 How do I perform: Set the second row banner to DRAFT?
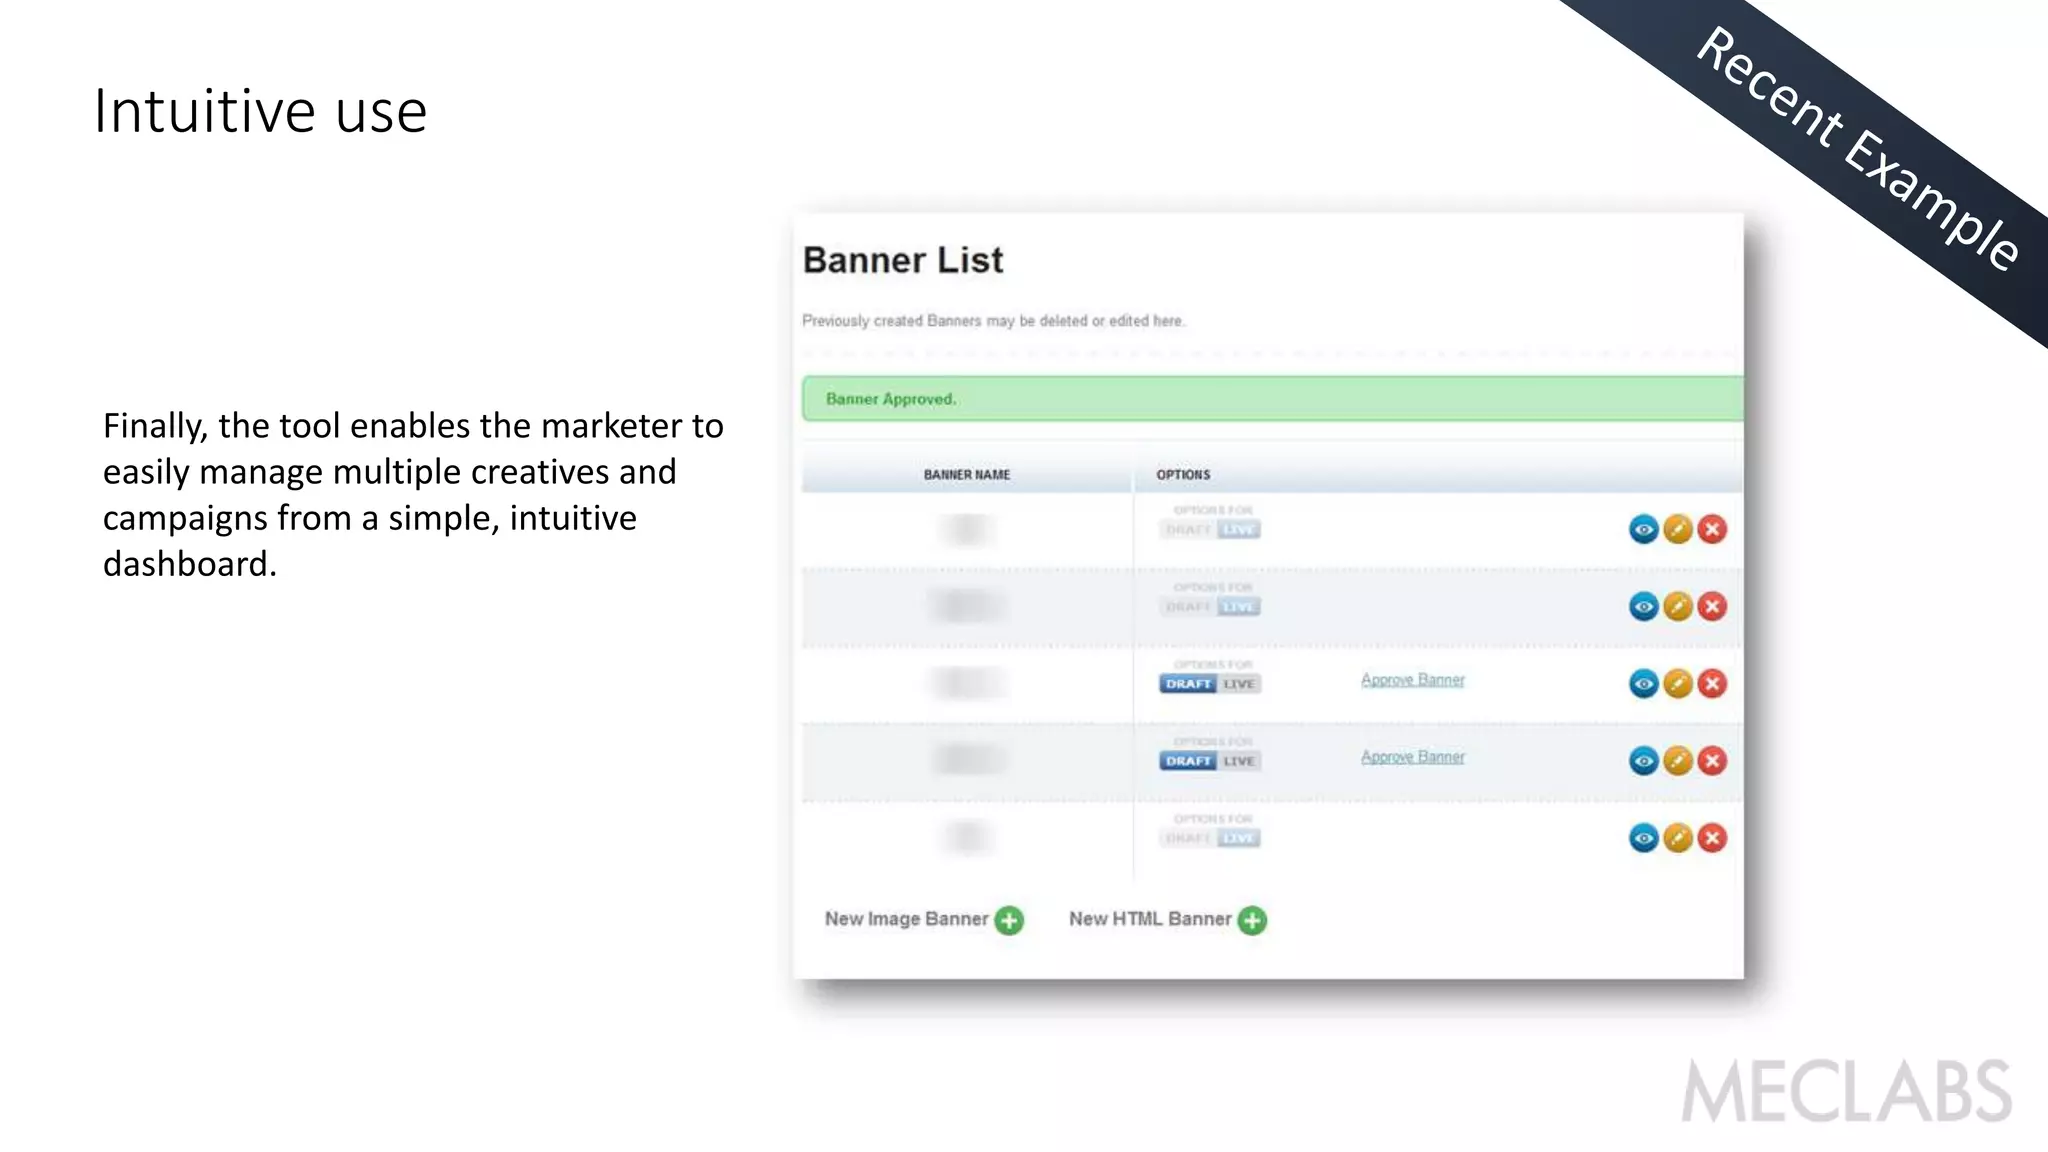click(x=1188, y=607)
